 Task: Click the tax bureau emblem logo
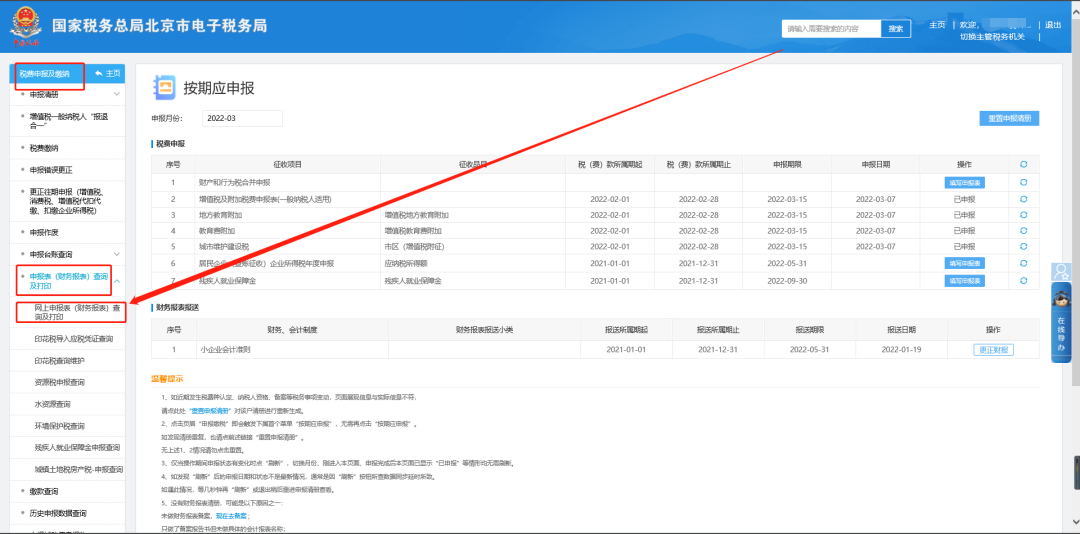click(25, 26)
